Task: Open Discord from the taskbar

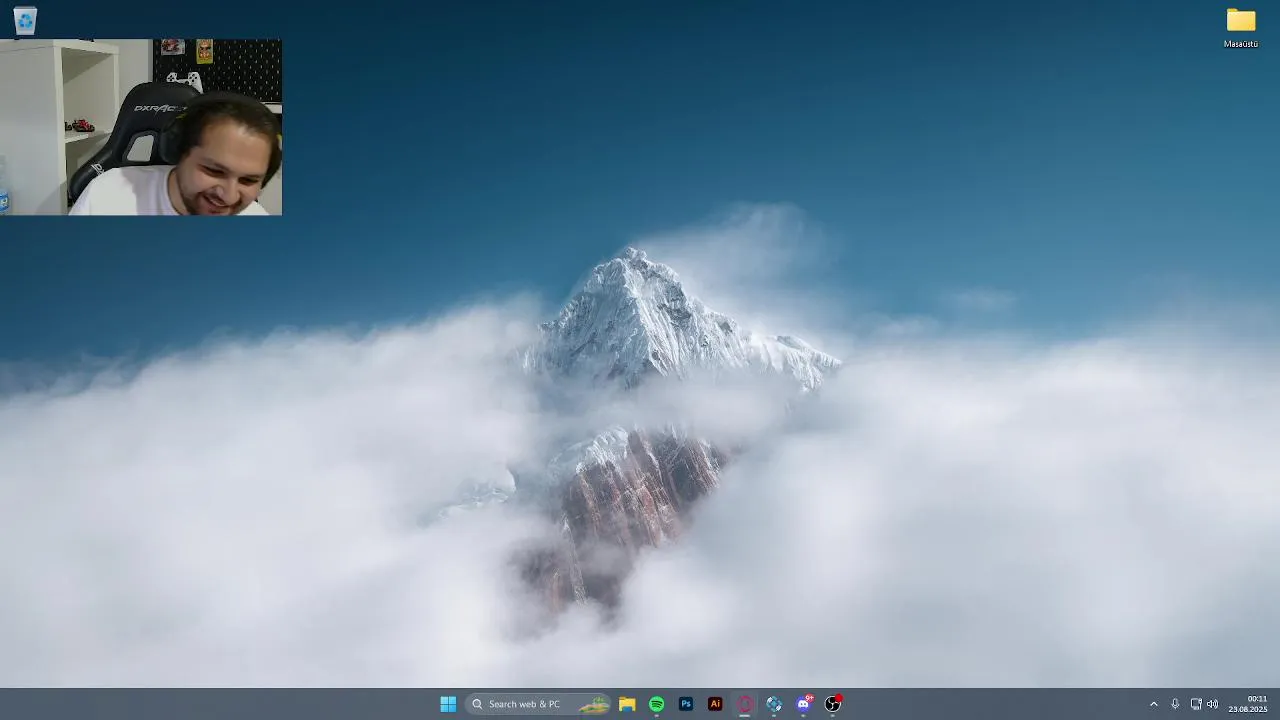Action: pos(803,704)
